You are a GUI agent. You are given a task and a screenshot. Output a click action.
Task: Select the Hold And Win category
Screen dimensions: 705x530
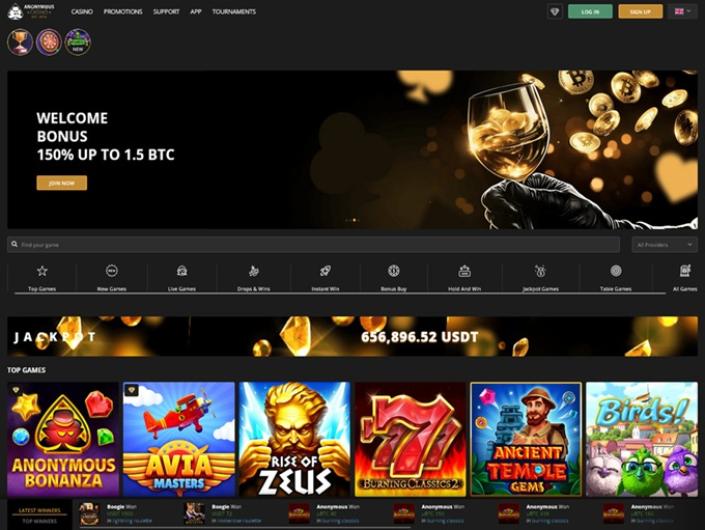point(464,278)
